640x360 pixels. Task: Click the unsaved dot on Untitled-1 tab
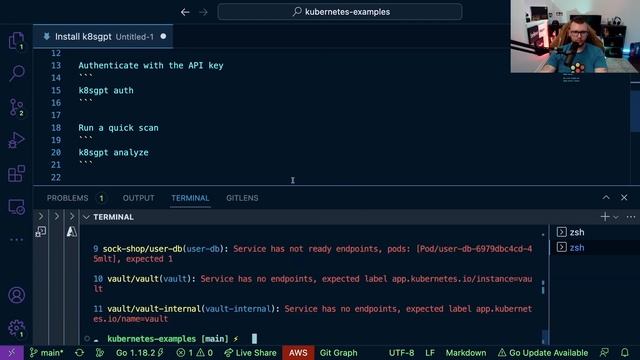tap(163, 36)
